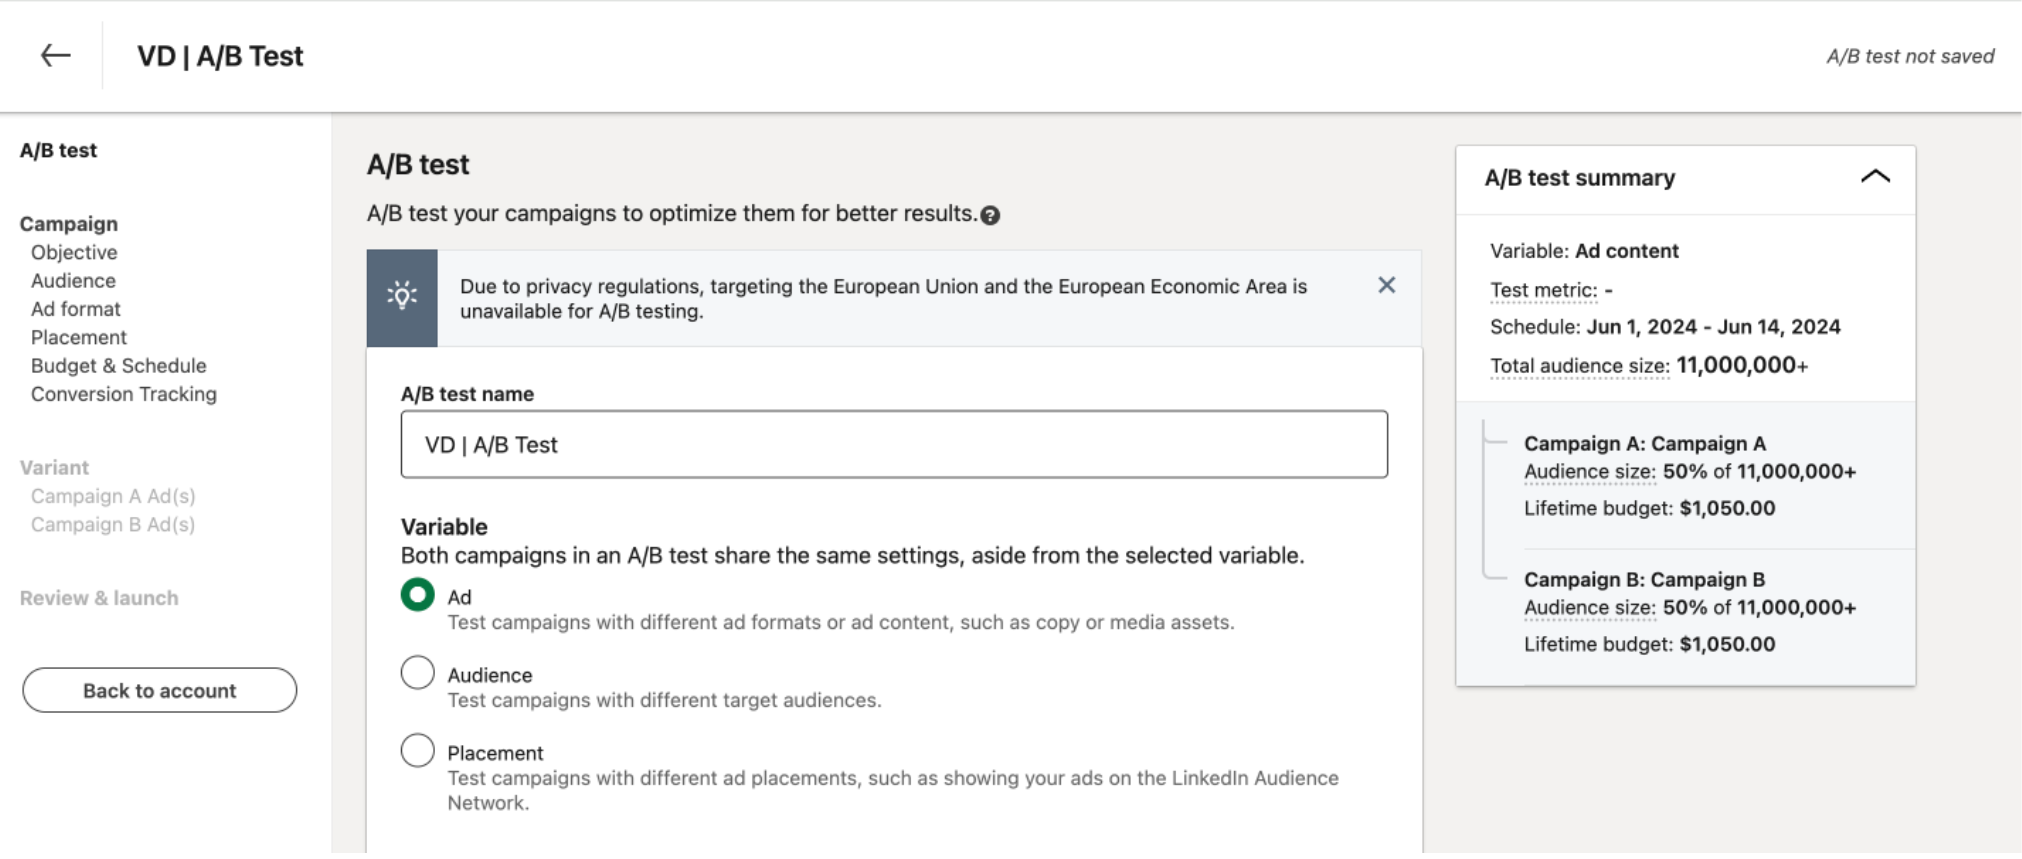Image resolution: width=2022 pixels, height=859 pixels.
Task: Collapse the A/B test summary panel
Action: [x=1875, y=177]
